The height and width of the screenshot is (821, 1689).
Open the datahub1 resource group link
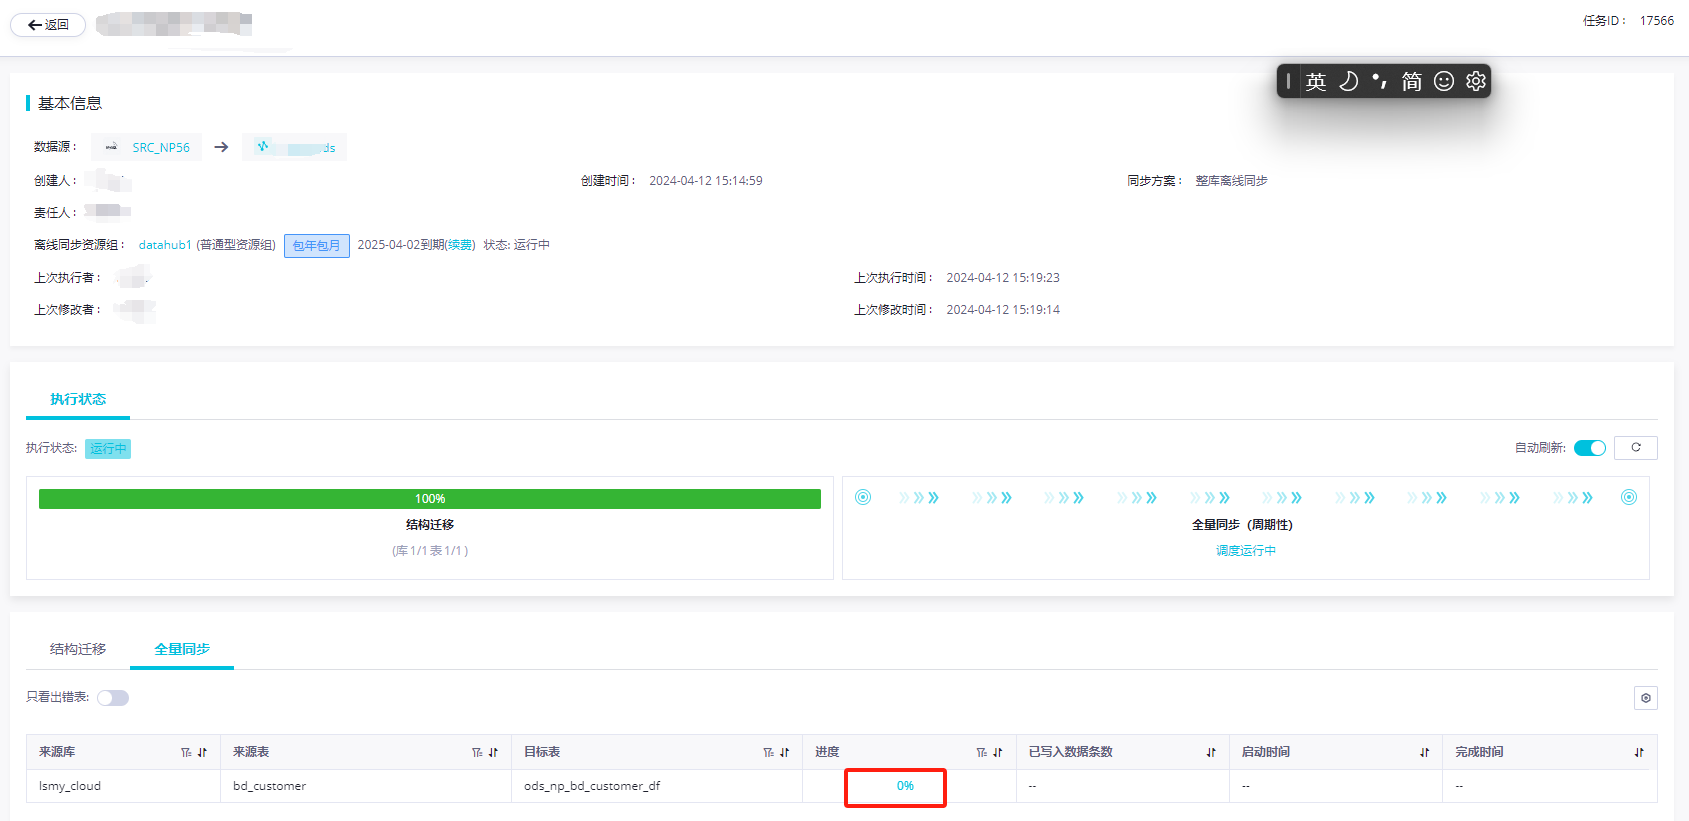pos(165,245)
